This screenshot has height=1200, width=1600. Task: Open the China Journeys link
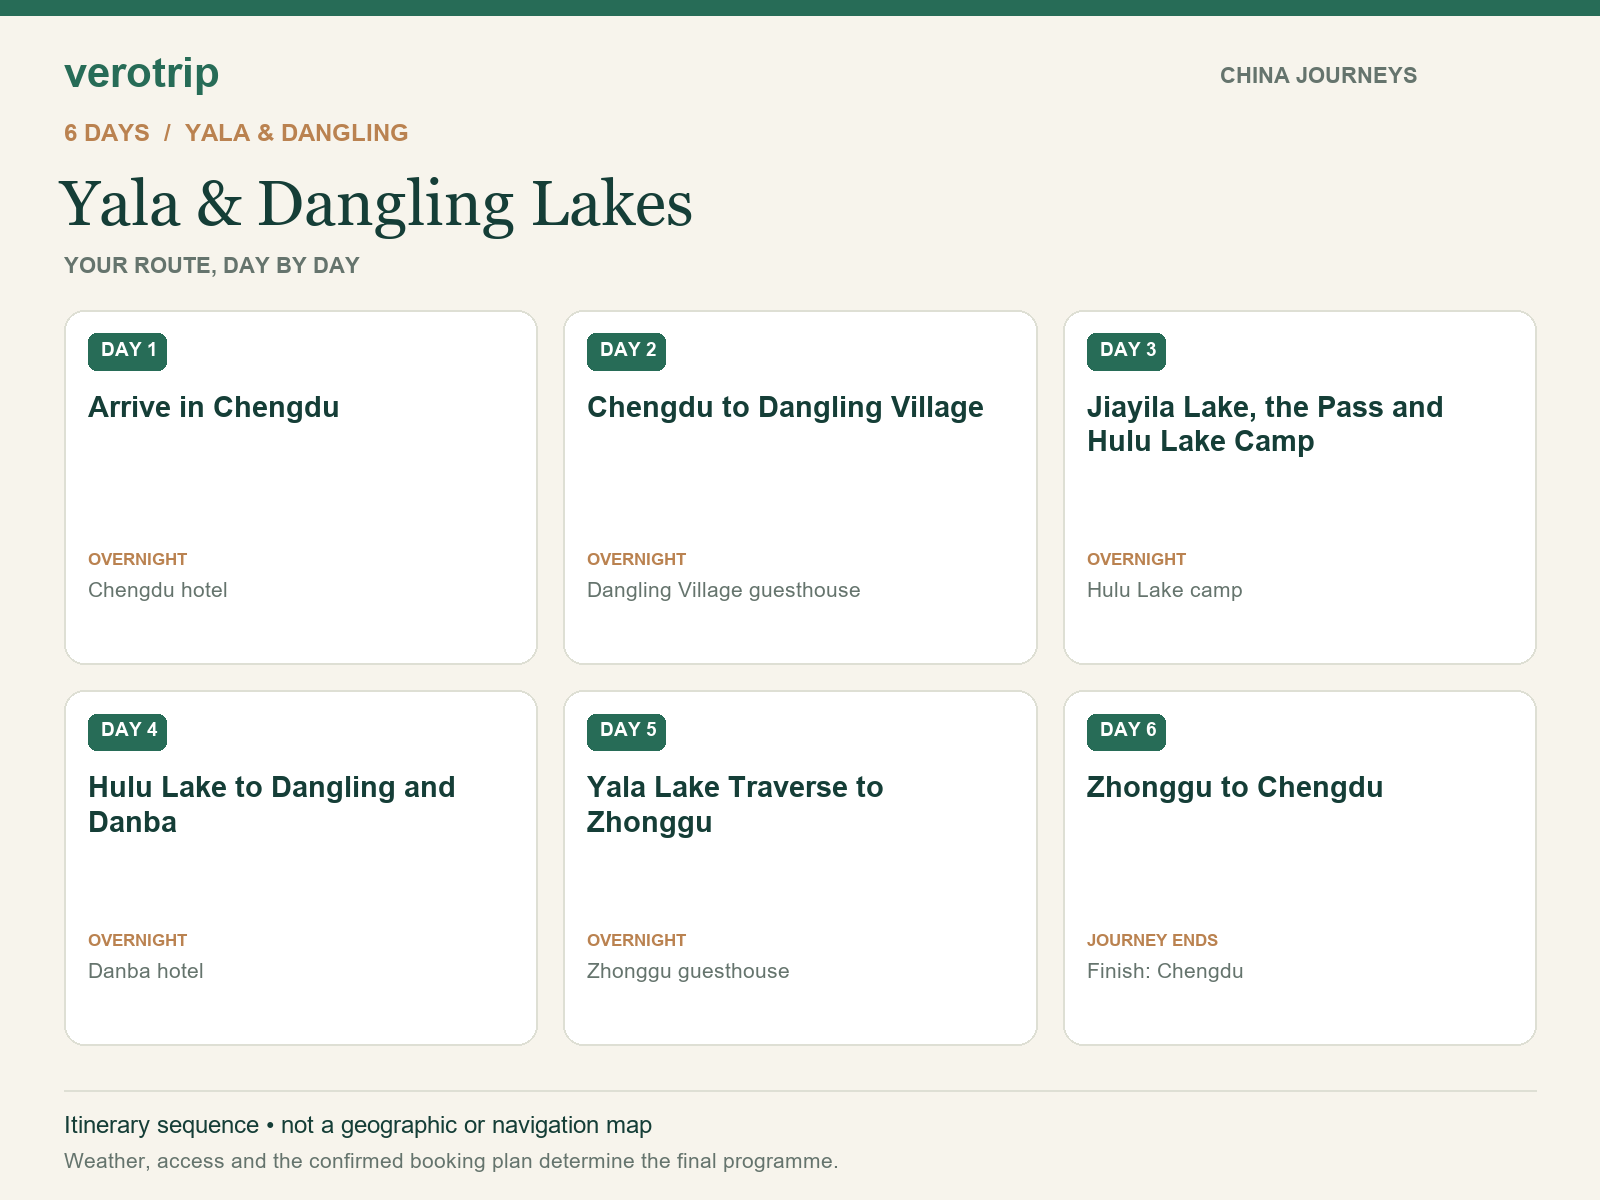(x=1318, y=76)
